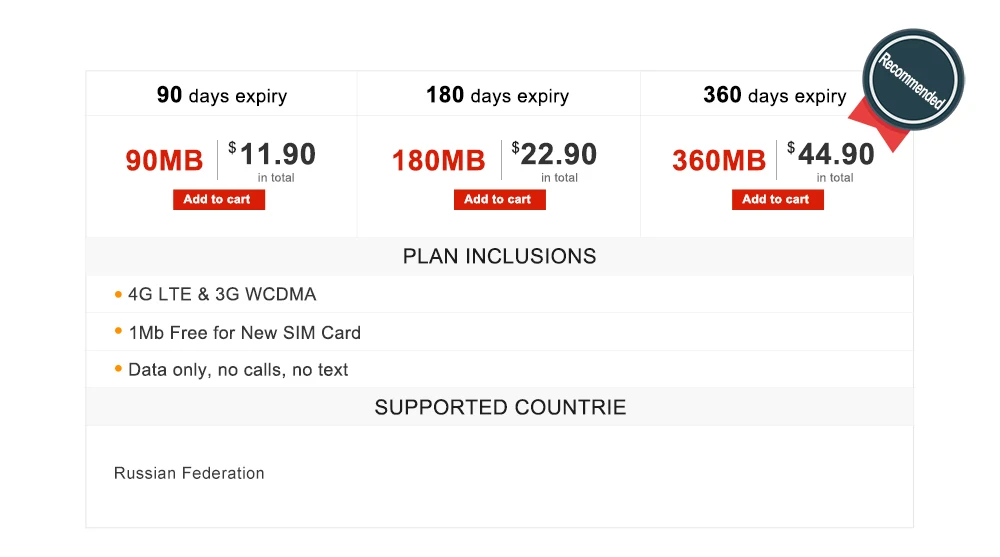
Task: Click the orange bullet beside 4G LTE
Action: 118,294
